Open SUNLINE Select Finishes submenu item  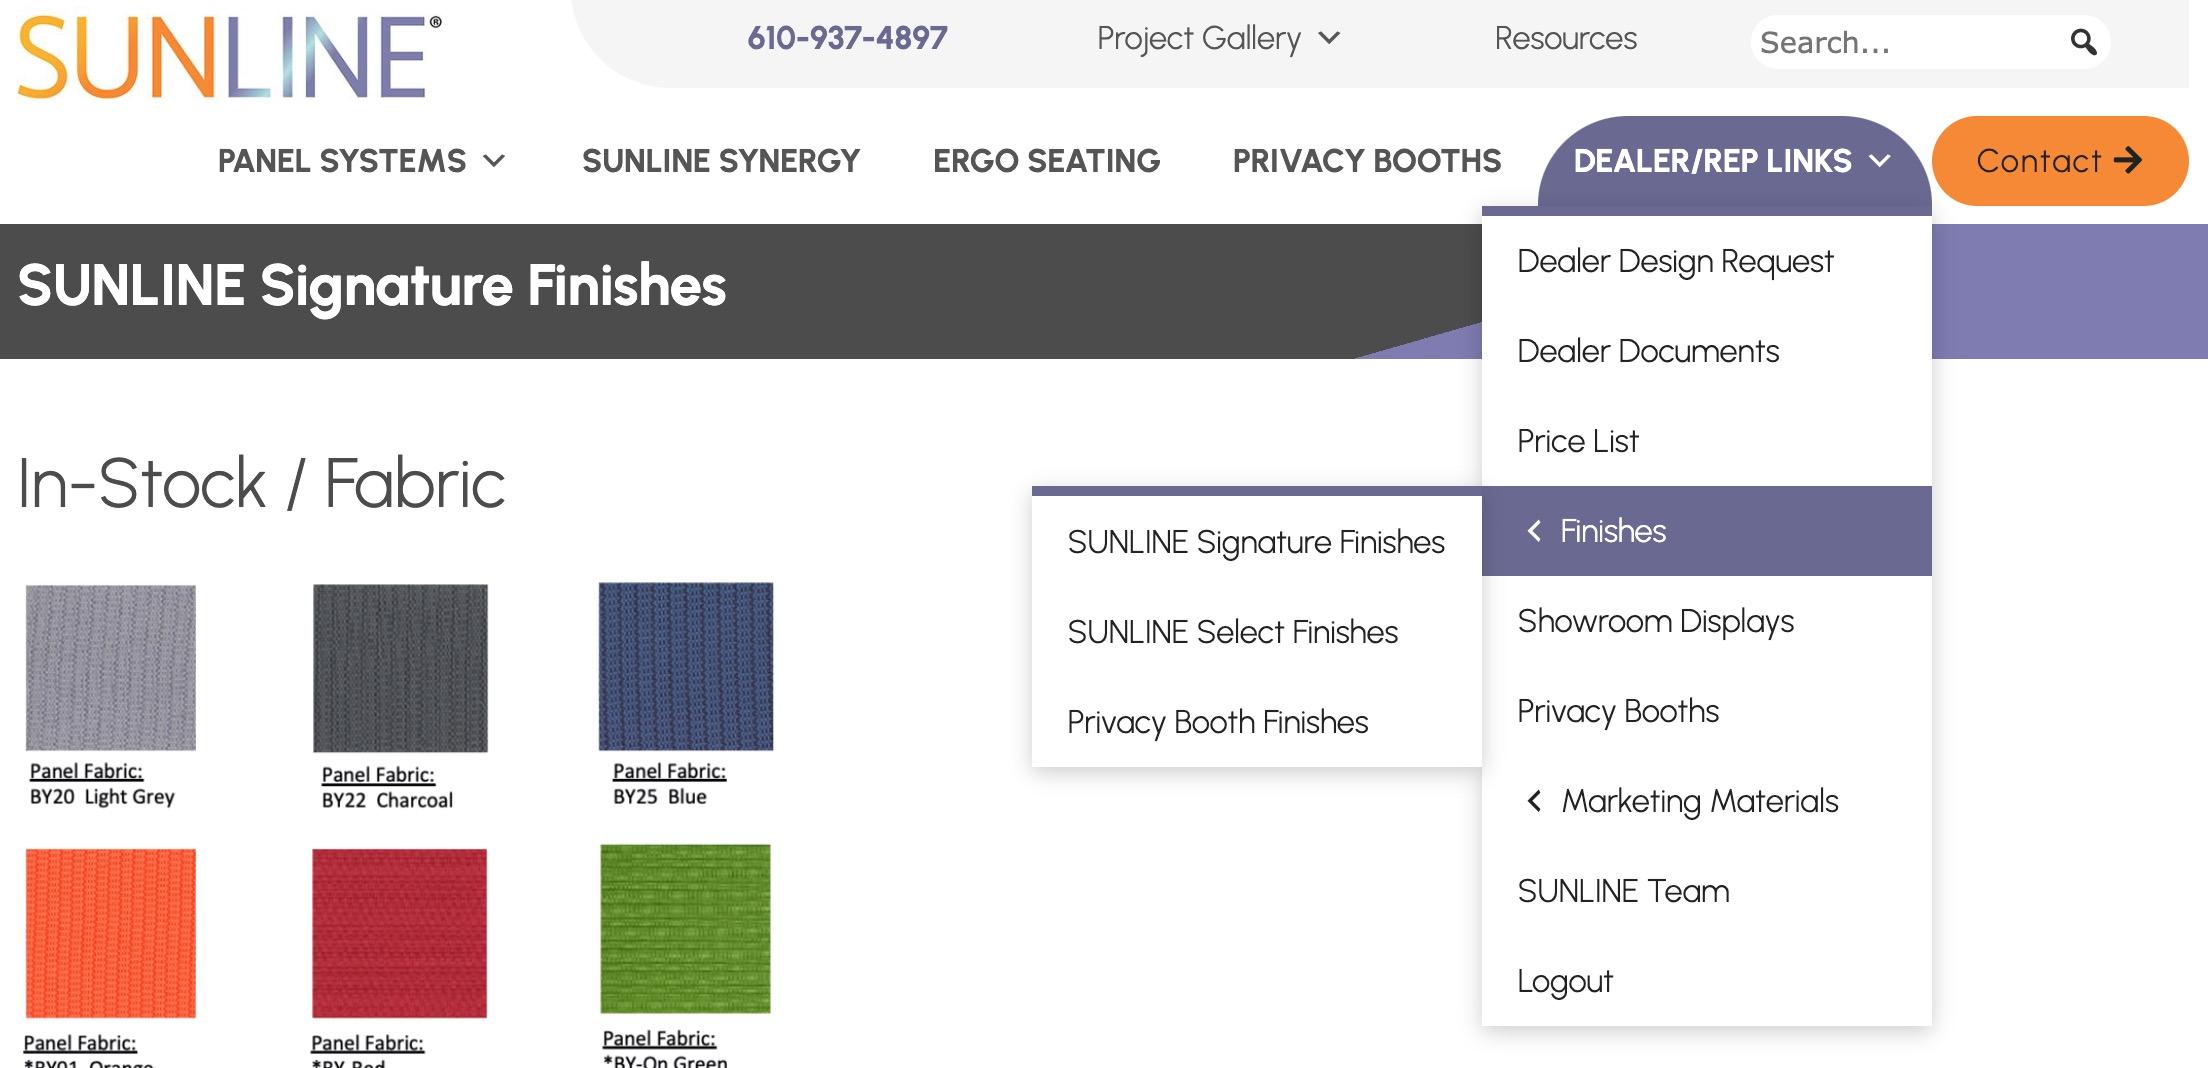pos(1232,632)
